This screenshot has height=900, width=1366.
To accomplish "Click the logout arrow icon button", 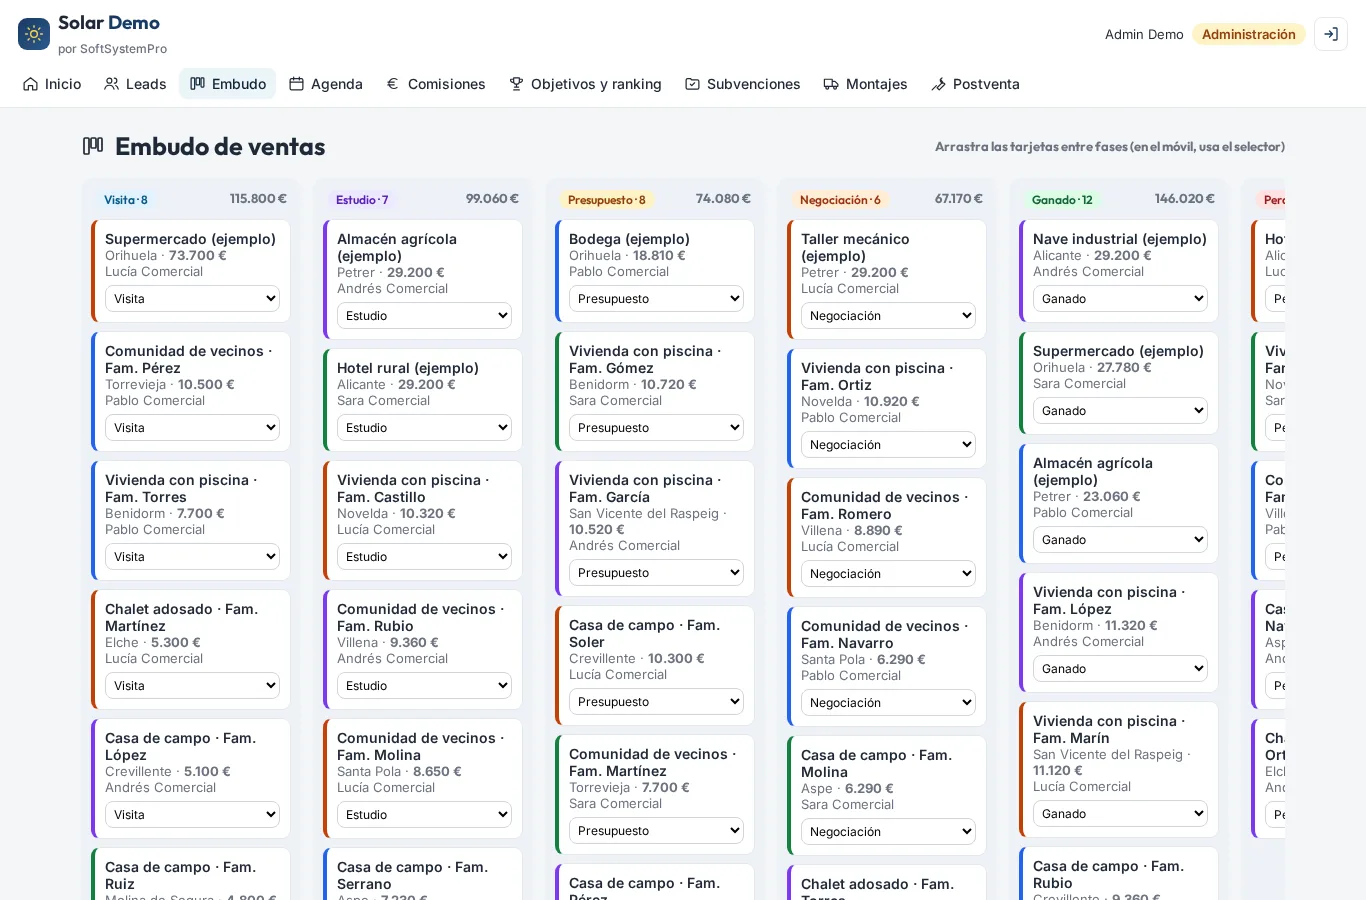I will [x=1331, y=34].
